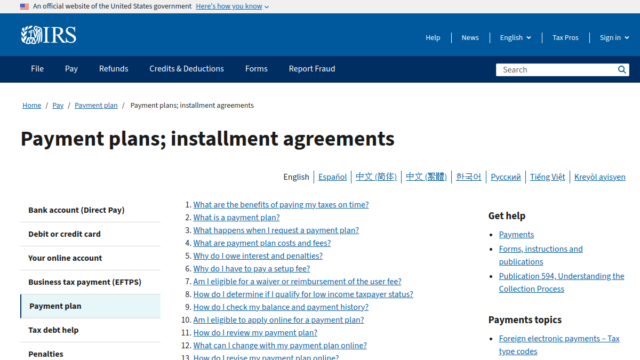Expand "Here's how you know" banner
Viewport: 640px width, 360px height.
[232, 7]
